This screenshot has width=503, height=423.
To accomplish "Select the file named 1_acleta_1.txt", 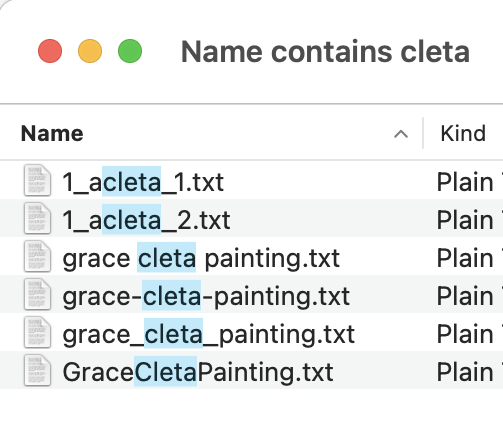I will tap(143, 182).
